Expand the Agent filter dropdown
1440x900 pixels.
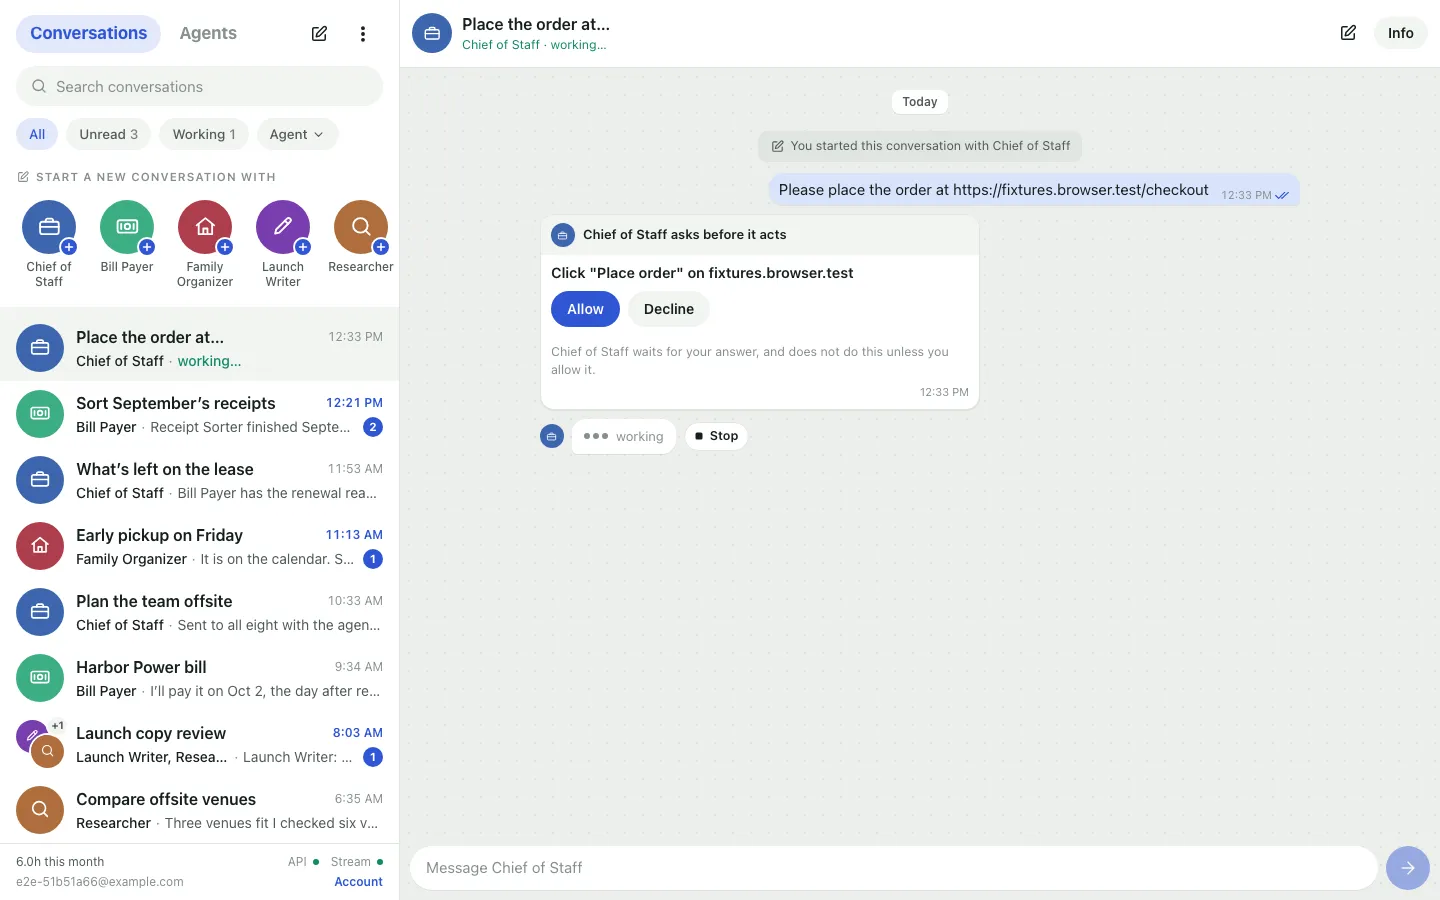pos(297,134)
